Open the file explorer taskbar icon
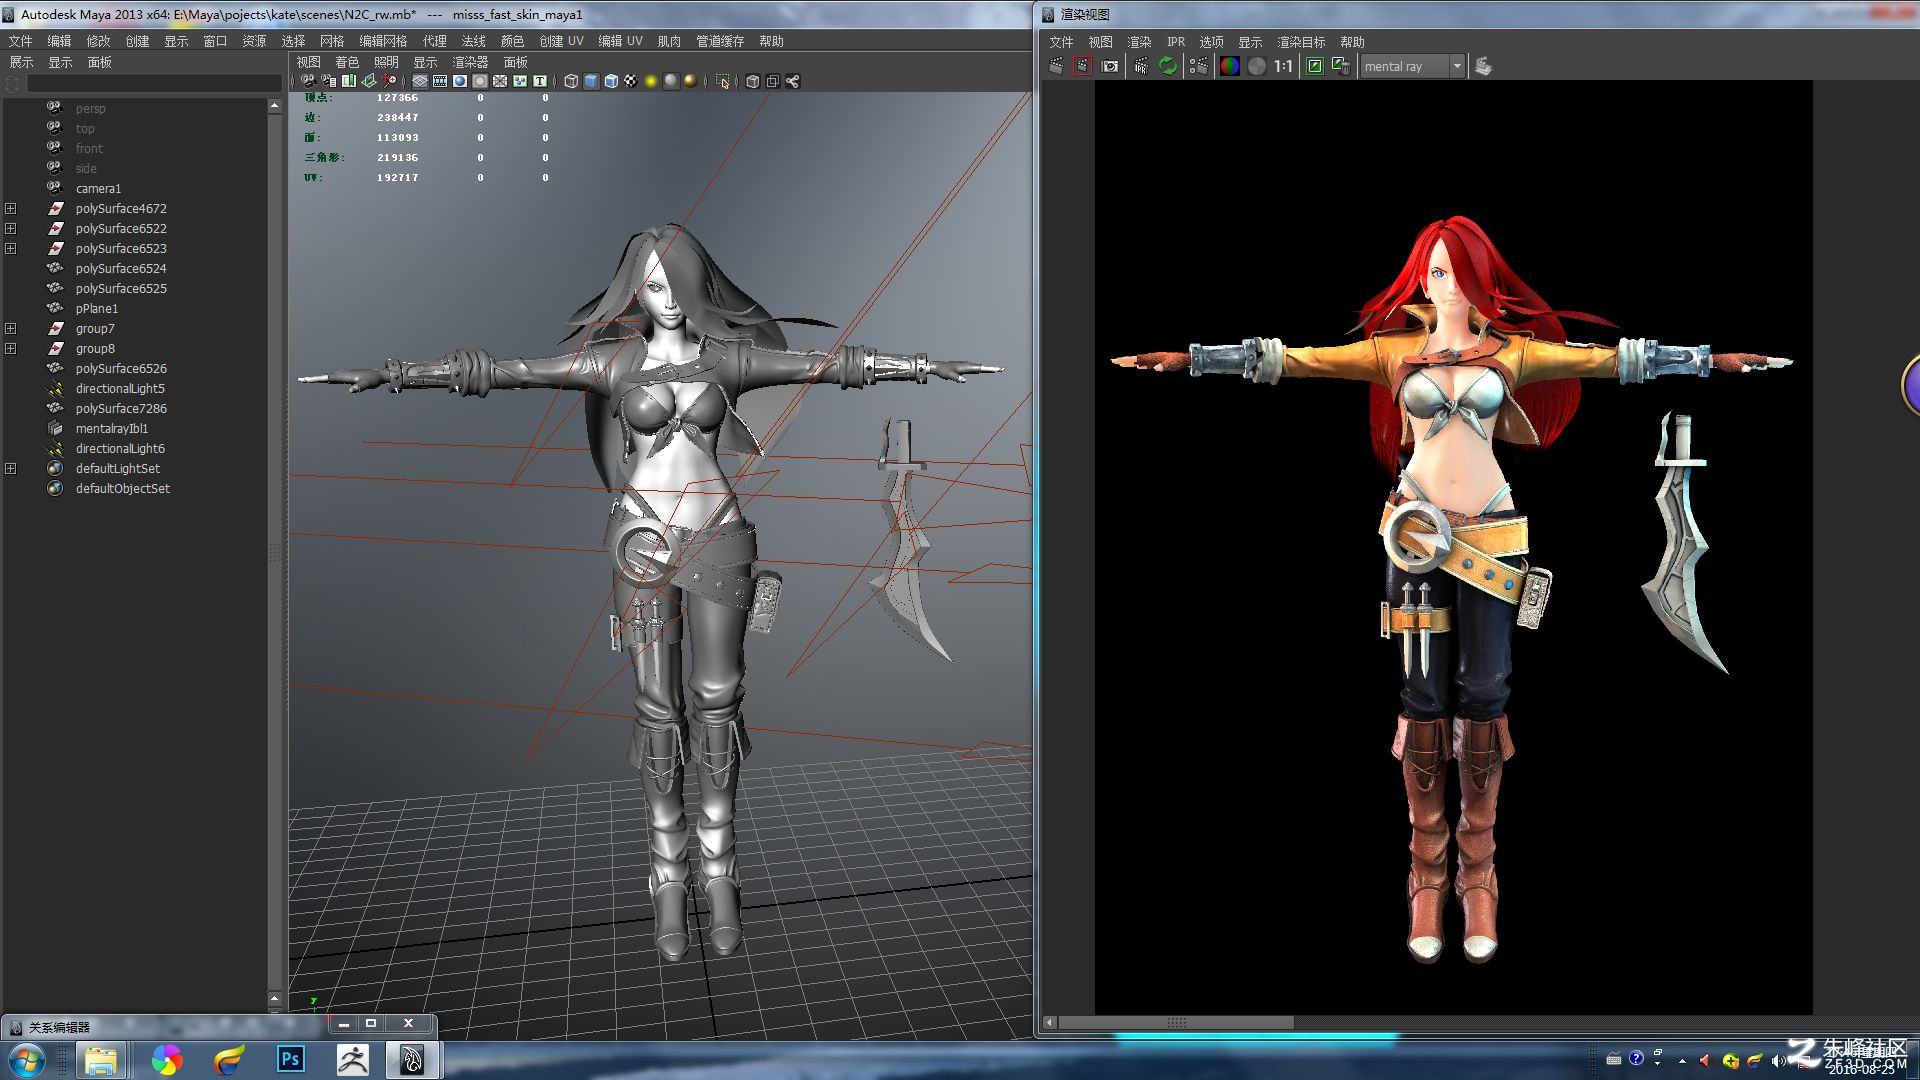This screenshot has width=1920, height=1080. pos(101,1060)
